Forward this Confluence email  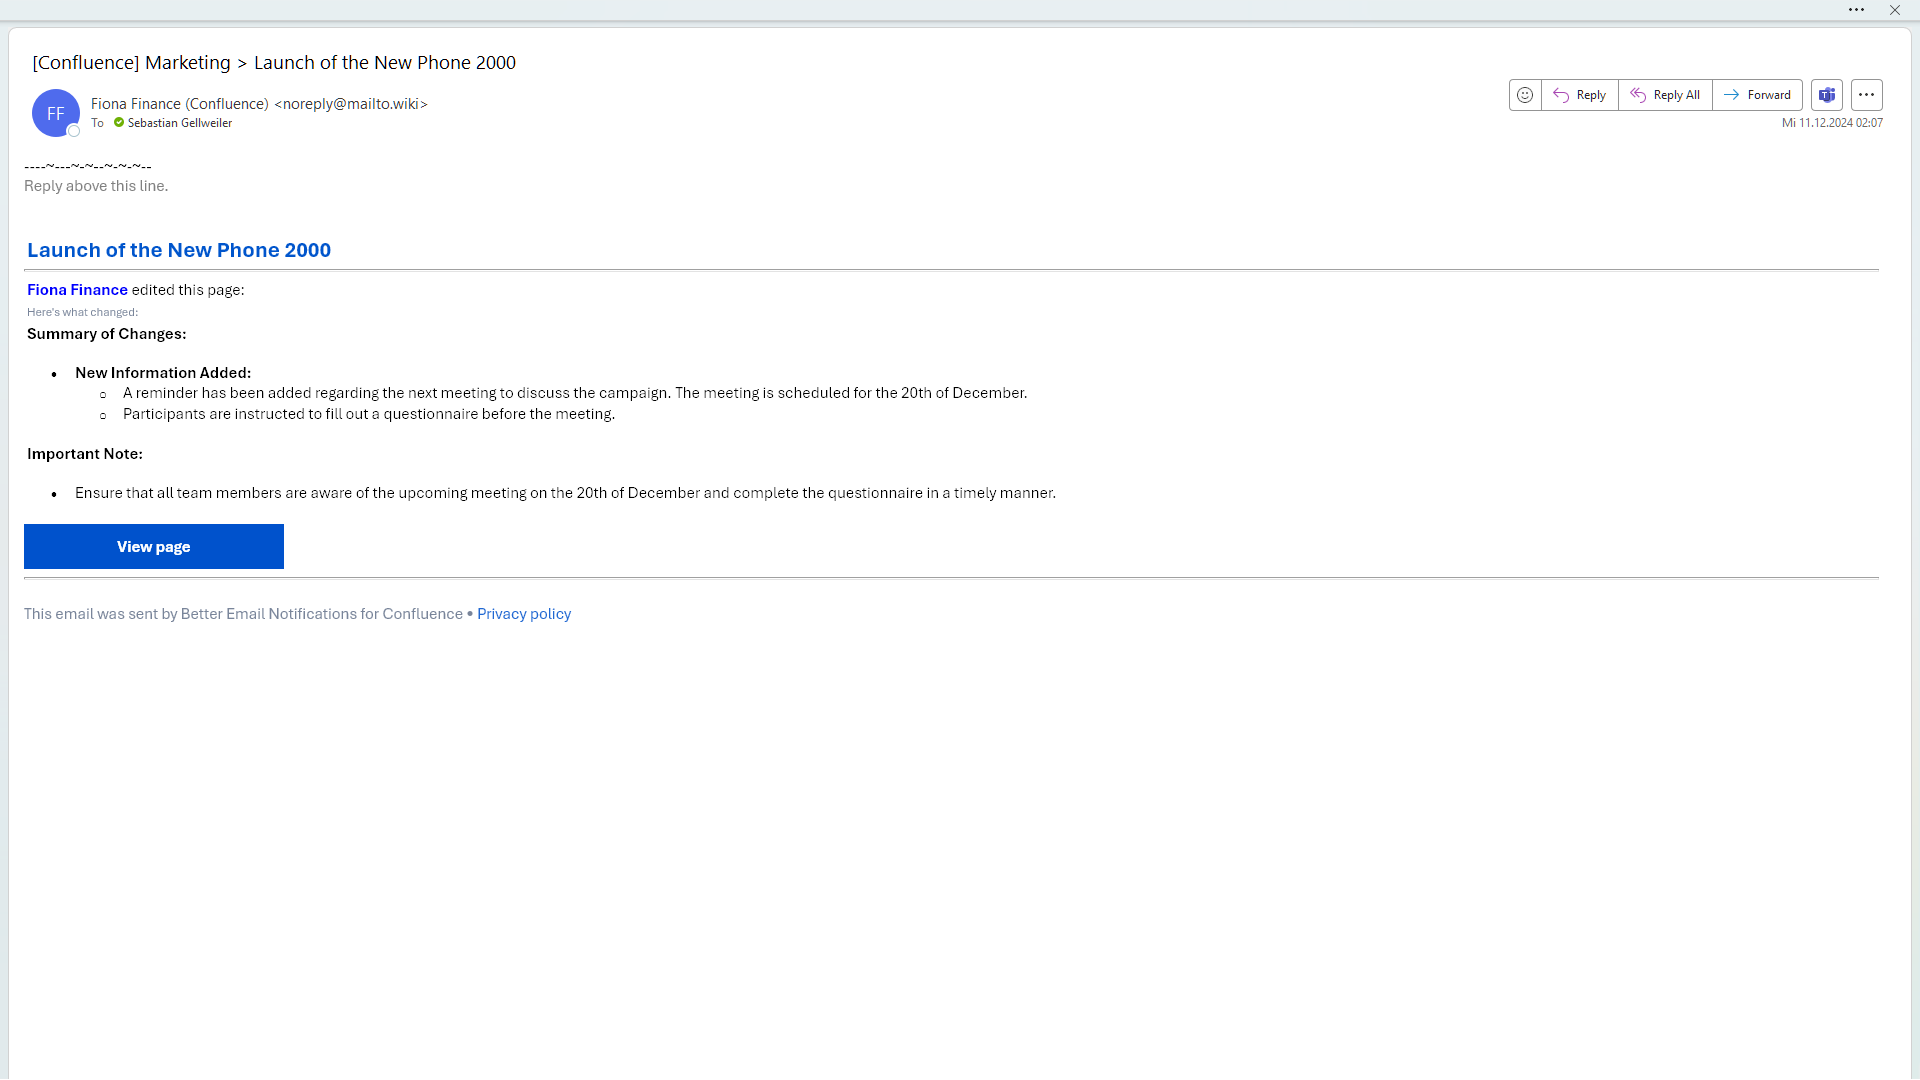(x=1757, y=95)
